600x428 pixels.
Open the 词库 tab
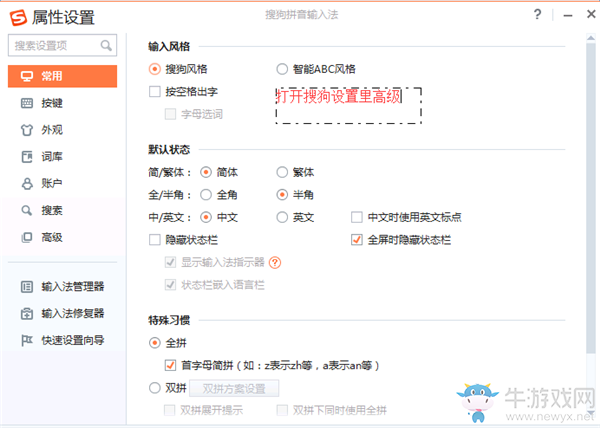[62, 156]
